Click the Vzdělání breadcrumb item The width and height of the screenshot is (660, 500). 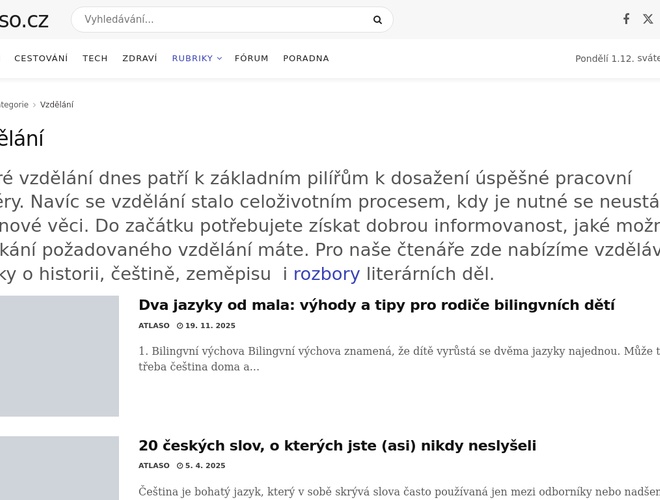57,105
